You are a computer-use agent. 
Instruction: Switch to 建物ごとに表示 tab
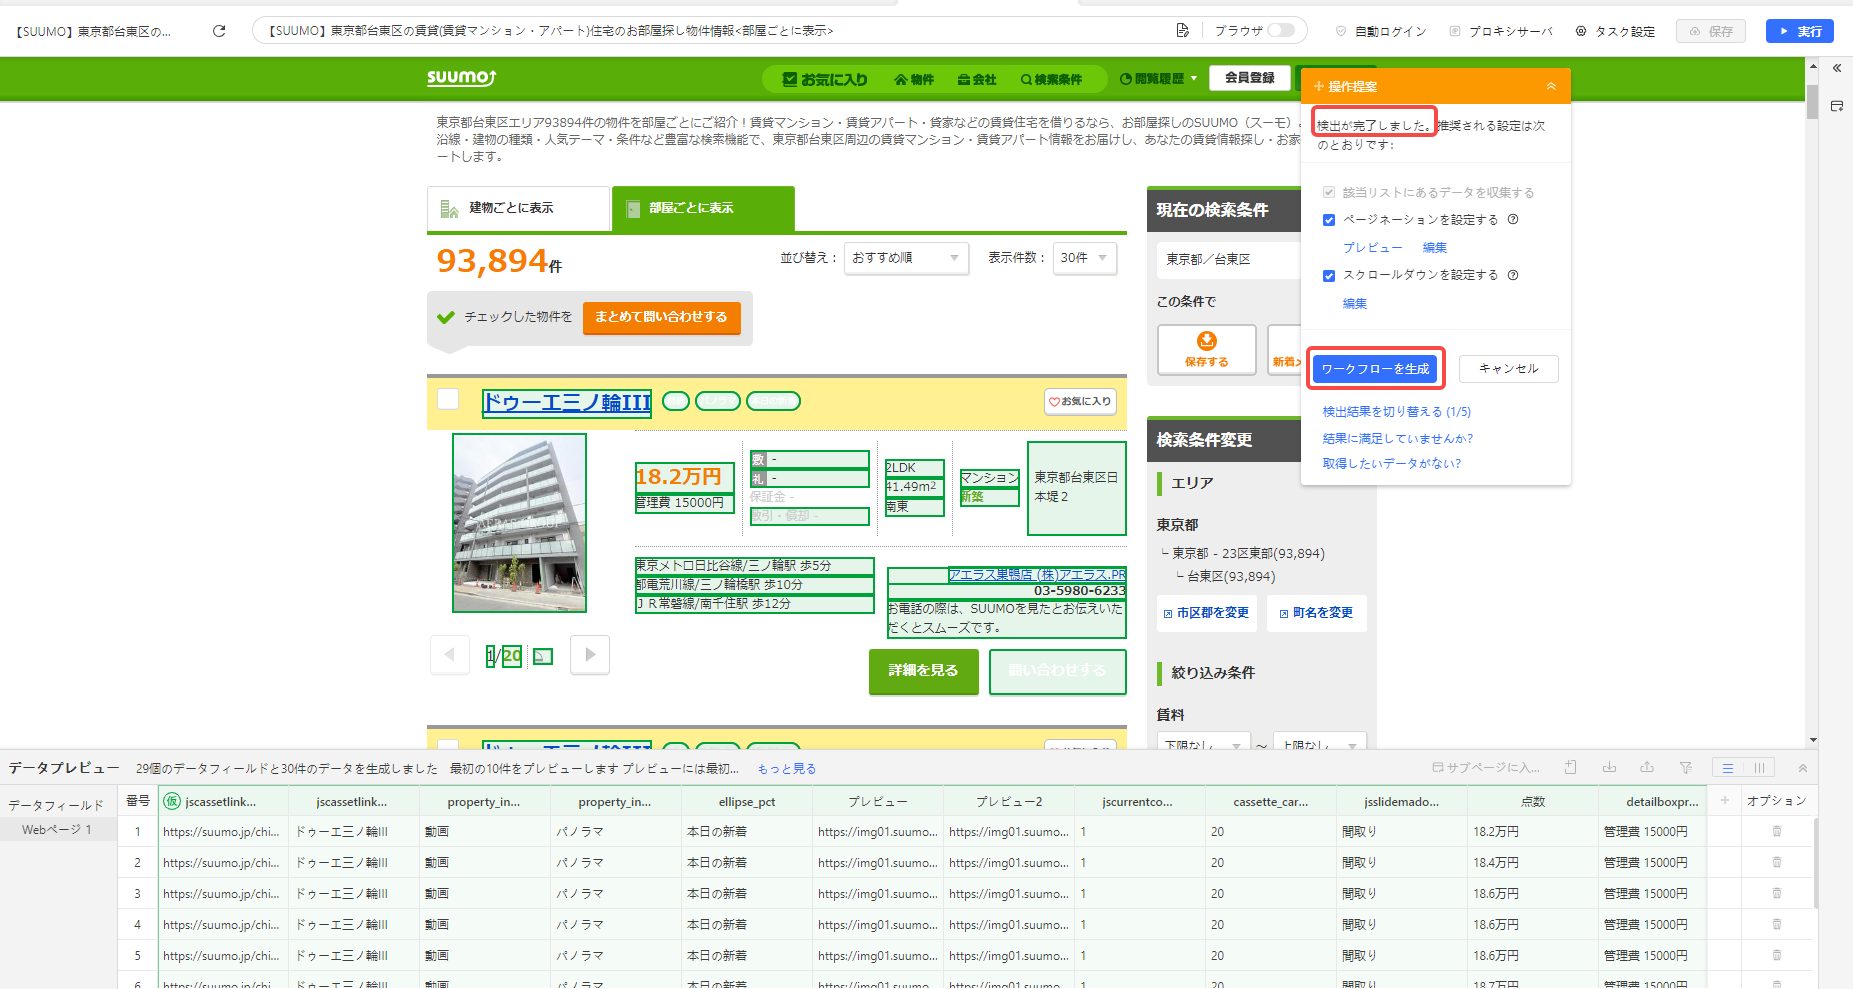(518, 208)
